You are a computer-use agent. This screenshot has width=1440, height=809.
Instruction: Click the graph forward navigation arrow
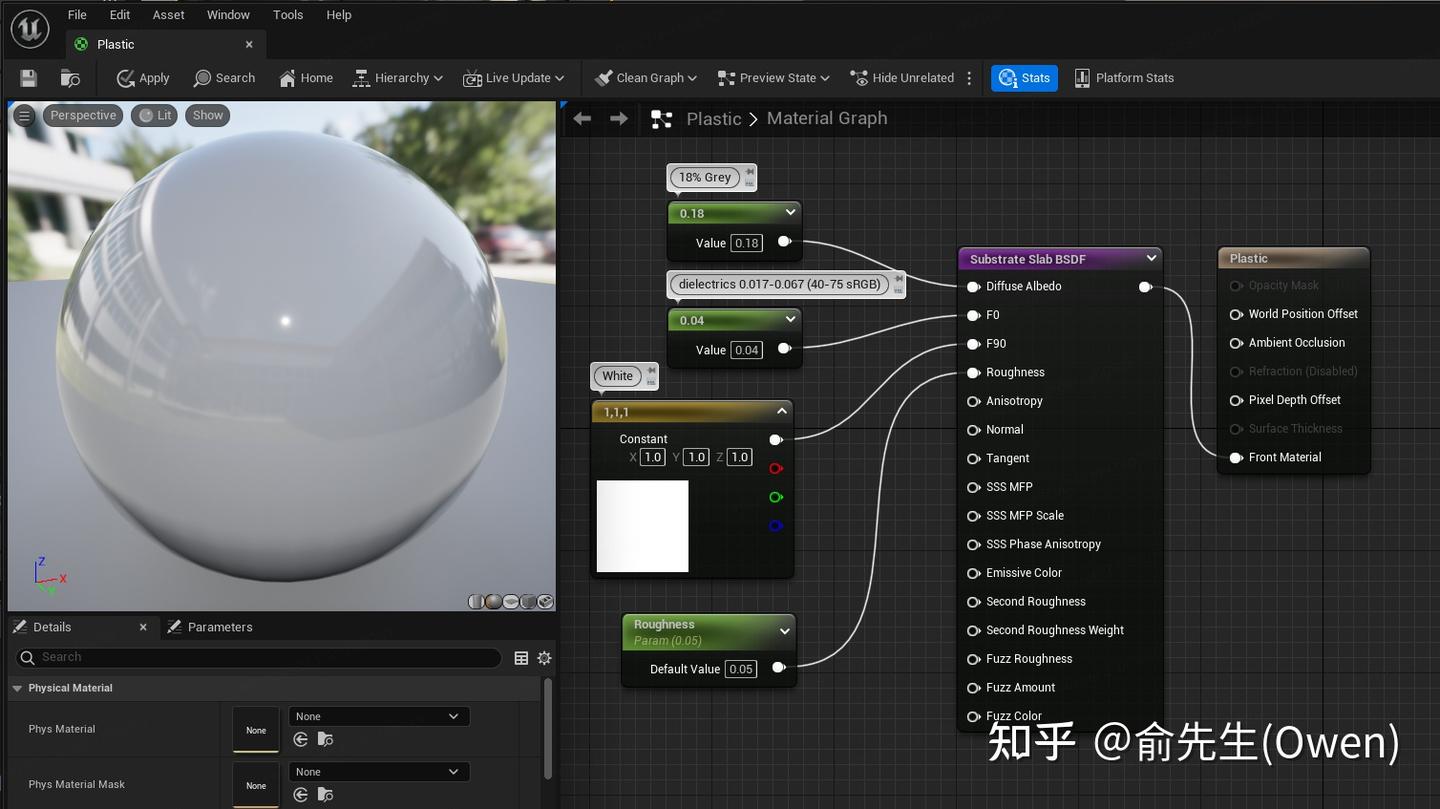coord(619,119)
